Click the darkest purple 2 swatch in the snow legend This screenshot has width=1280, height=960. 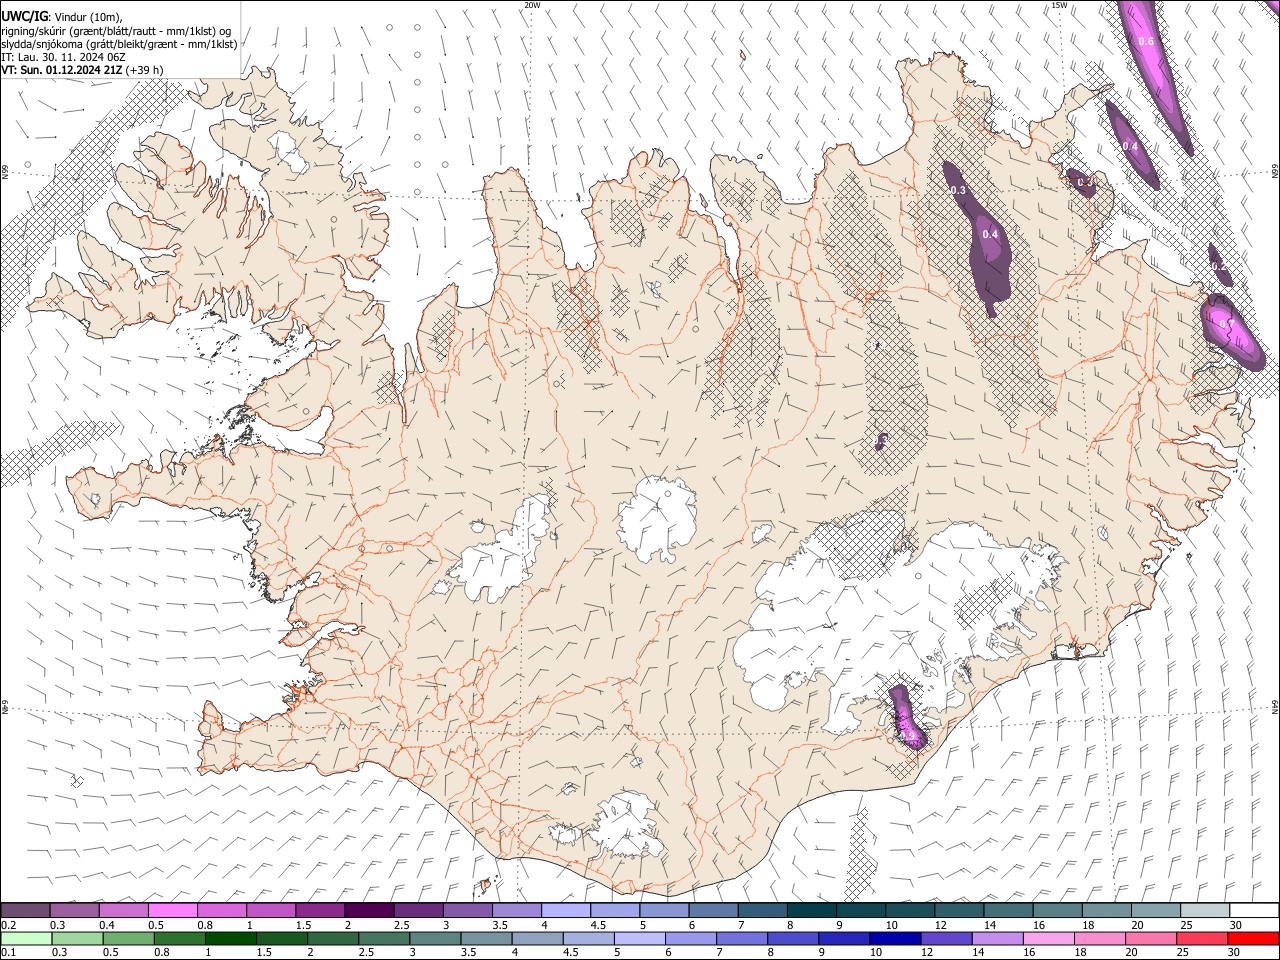[369, 910]
